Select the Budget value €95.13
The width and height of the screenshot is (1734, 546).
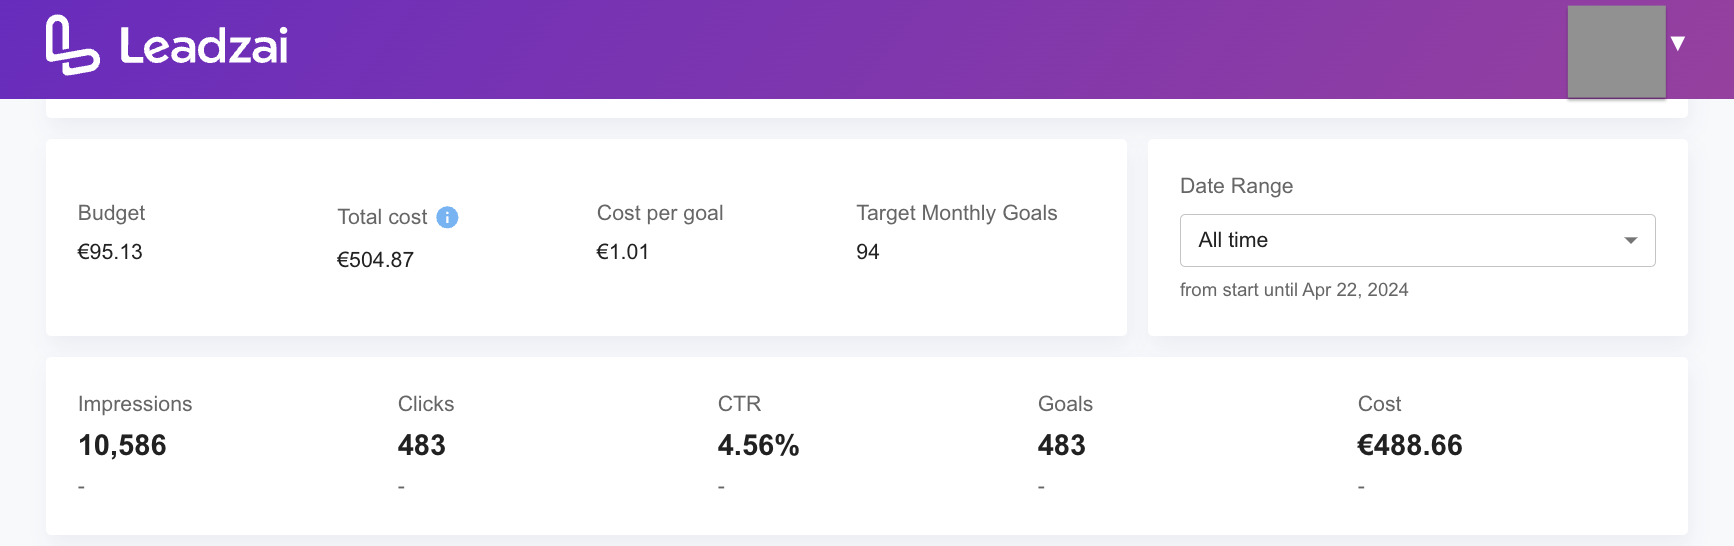[x=110, y=252]
